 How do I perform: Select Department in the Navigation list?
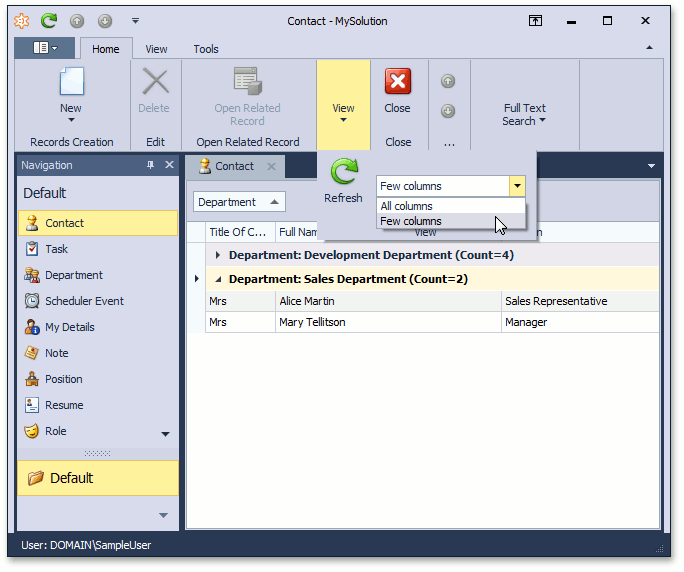[98, 275]
